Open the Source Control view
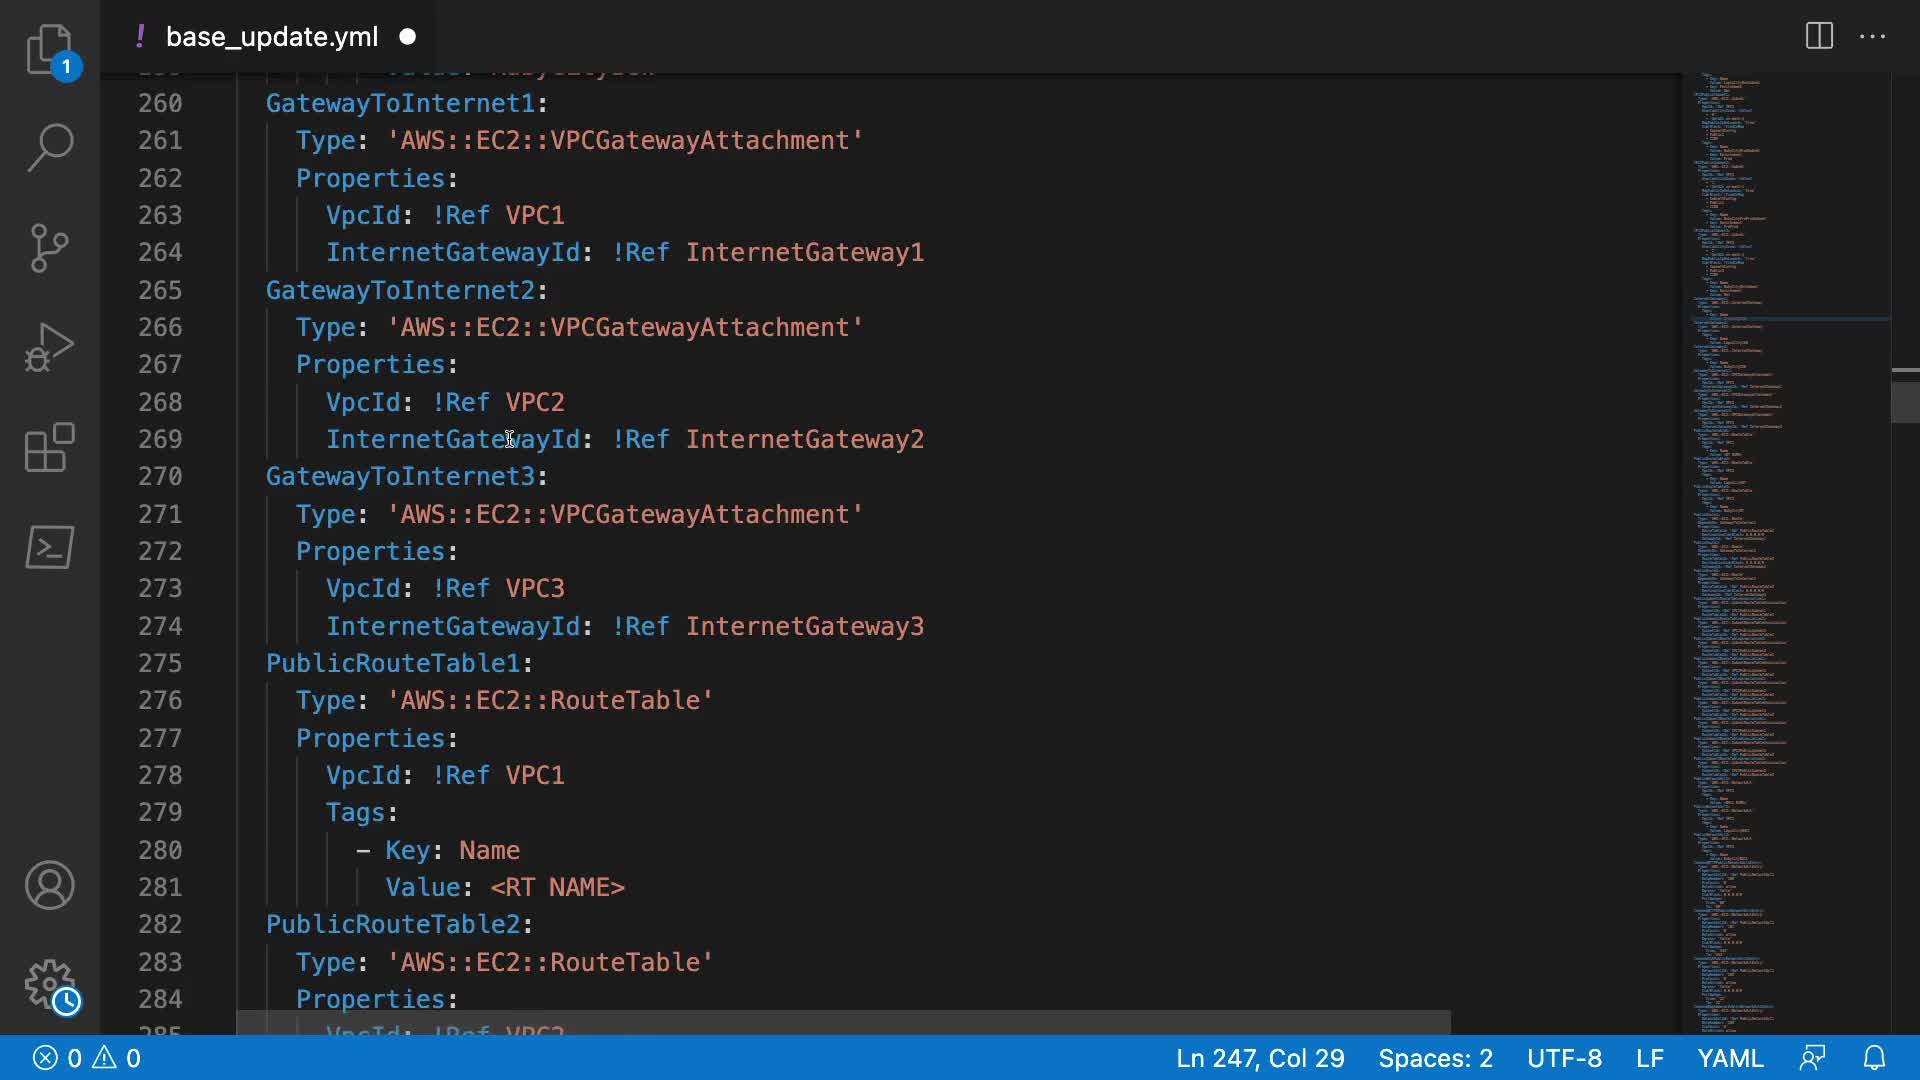 pyautogui.click(x=49, y=248)
